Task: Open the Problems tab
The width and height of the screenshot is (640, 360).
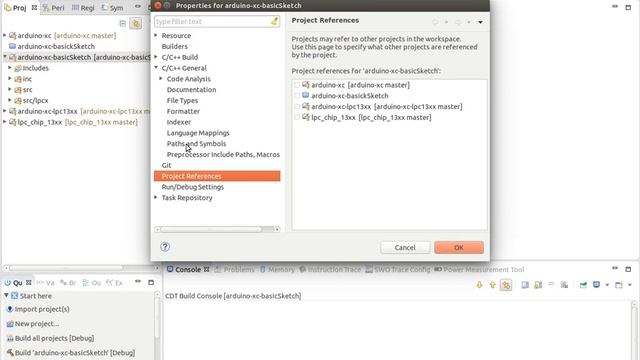Action: pos(234,269)
